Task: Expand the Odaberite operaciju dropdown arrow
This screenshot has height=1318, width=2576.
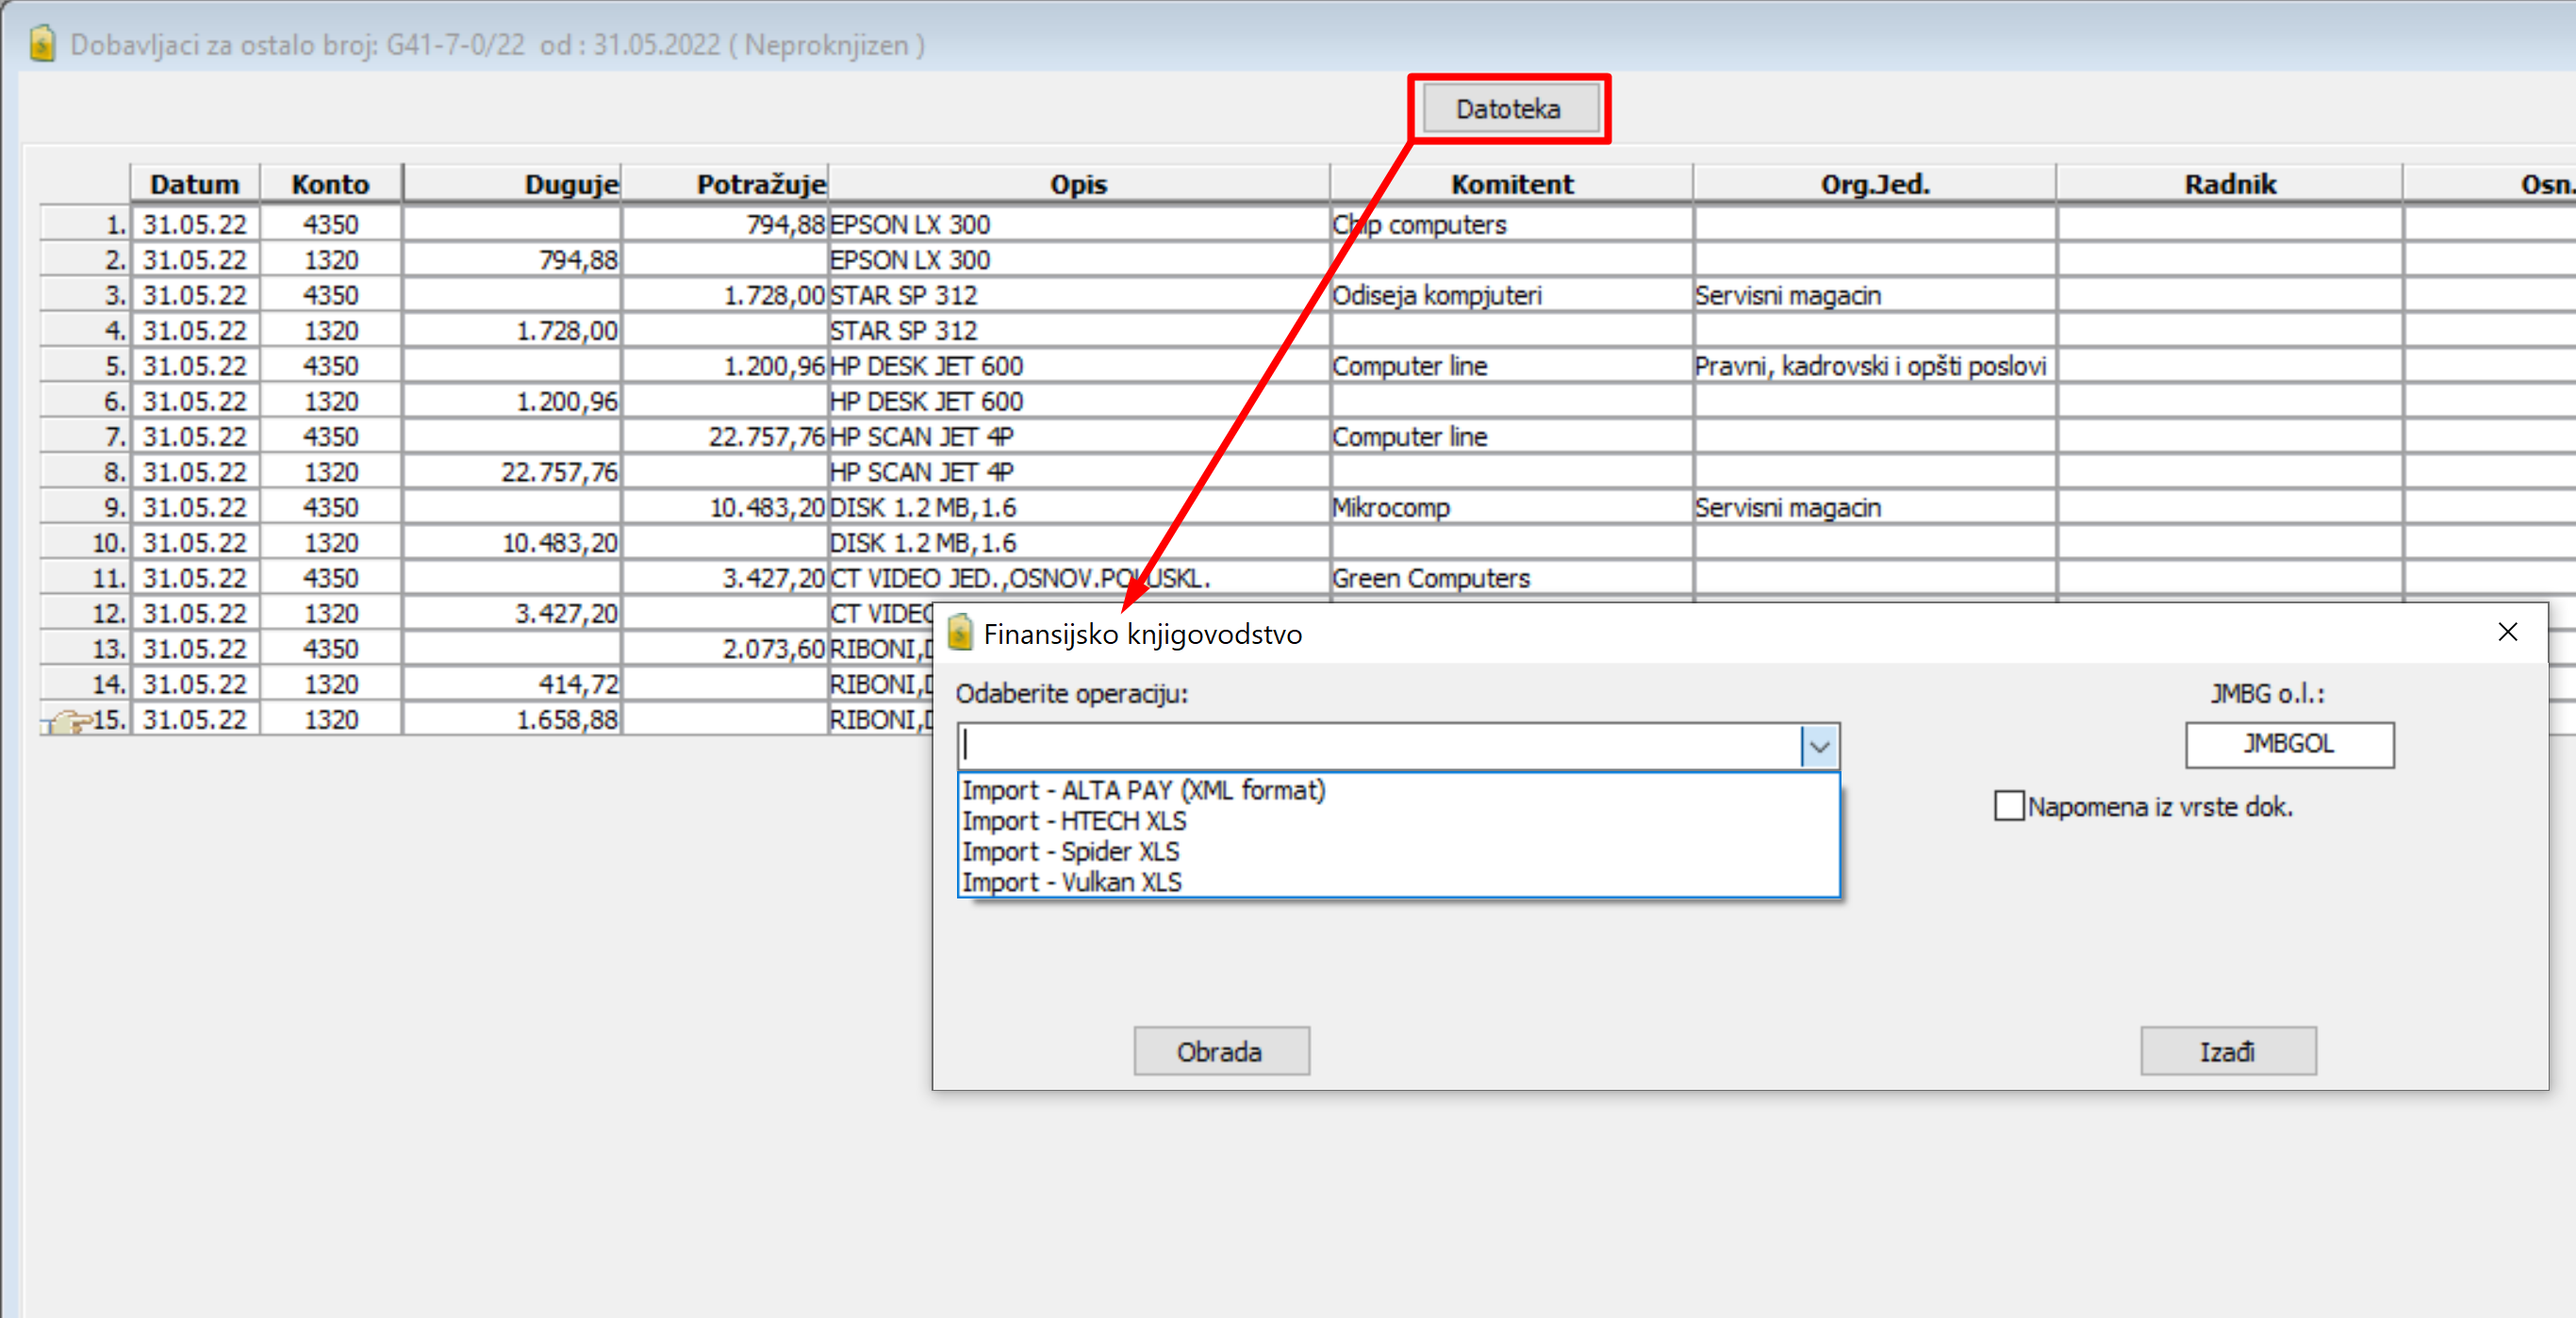Action: [x=1819, y=746]
